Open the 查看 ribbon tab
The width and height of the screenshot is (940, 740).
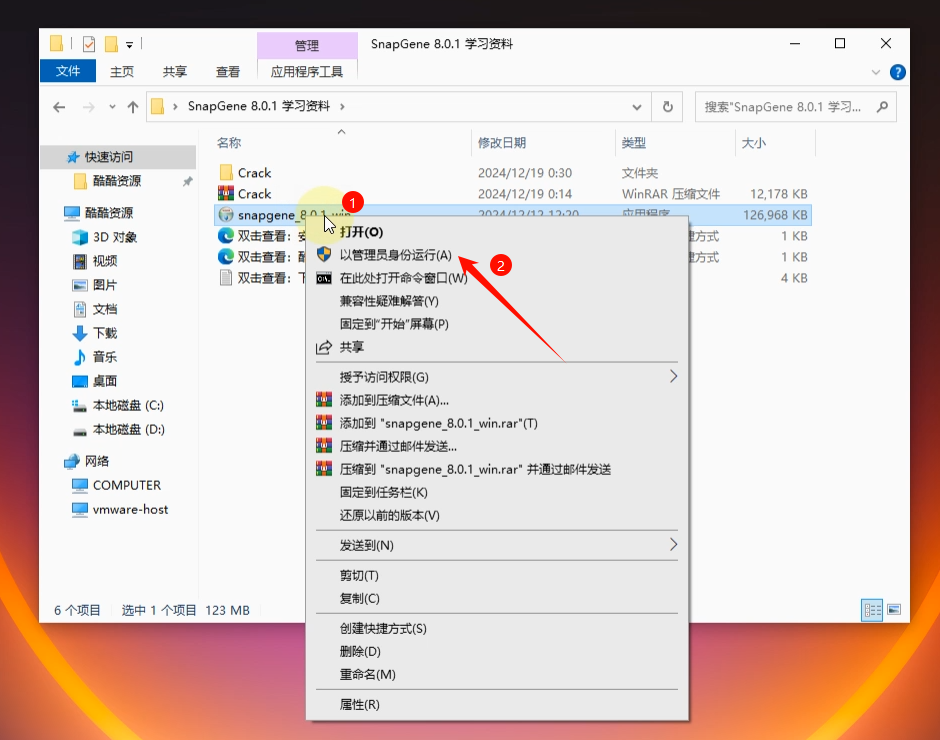228,72
